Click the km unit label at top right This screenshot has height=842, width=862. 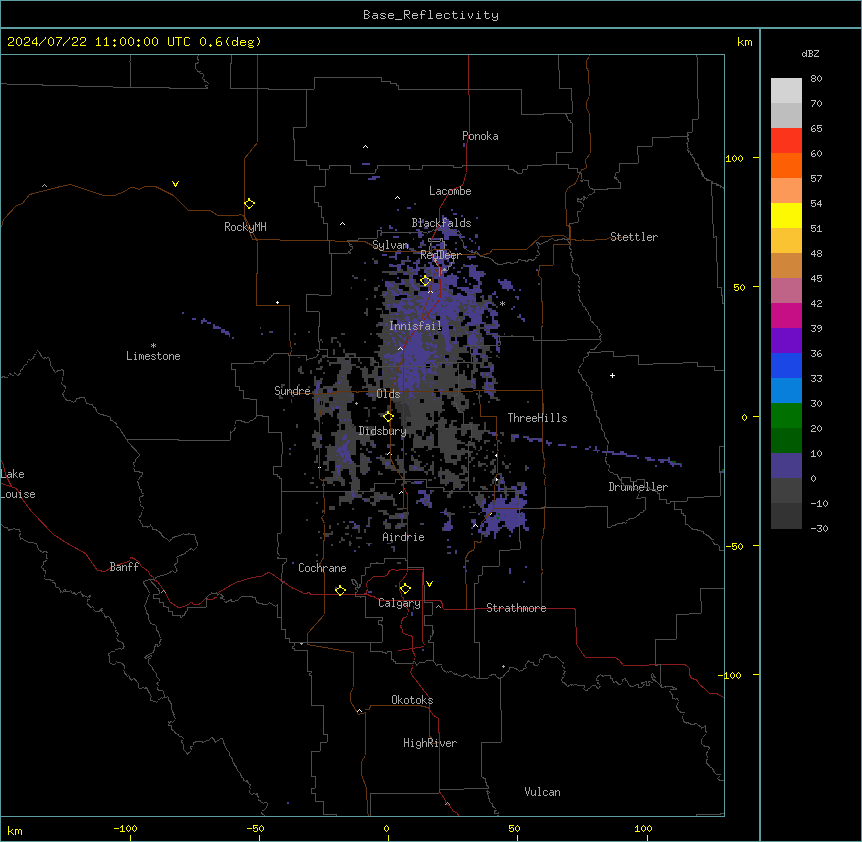[744, 42]
